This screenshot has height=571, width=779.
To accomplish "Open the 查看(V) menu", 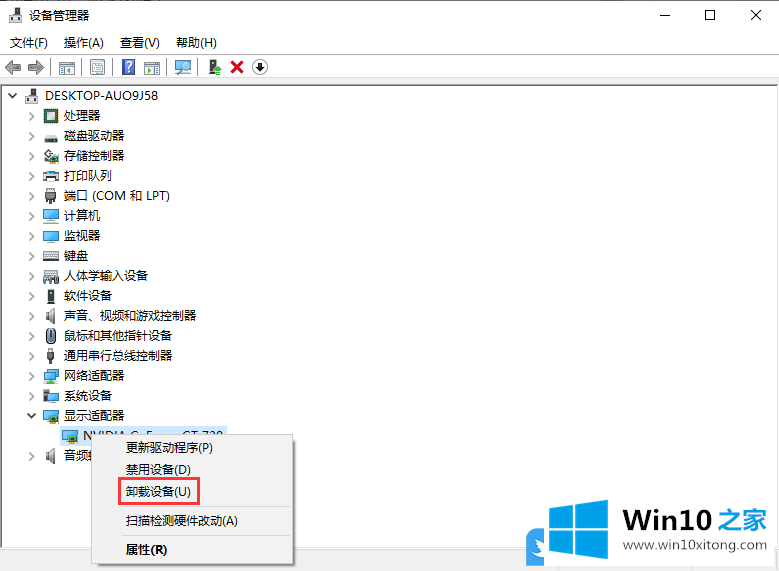I will pyautogui.click(x=140, y=43).
